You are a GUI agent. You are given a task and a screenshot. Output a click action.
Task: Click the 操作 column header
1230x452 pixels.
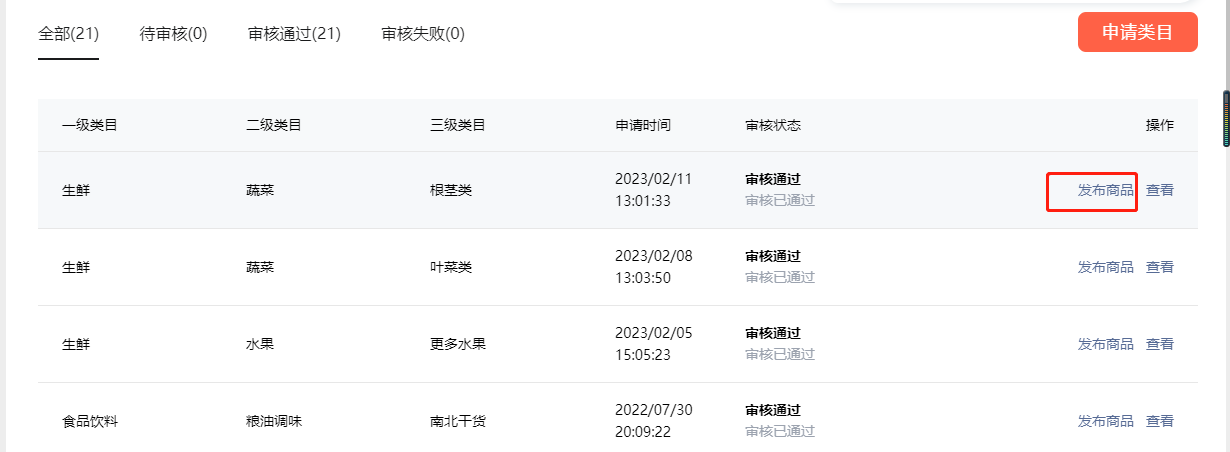(x=1160, y=125)
